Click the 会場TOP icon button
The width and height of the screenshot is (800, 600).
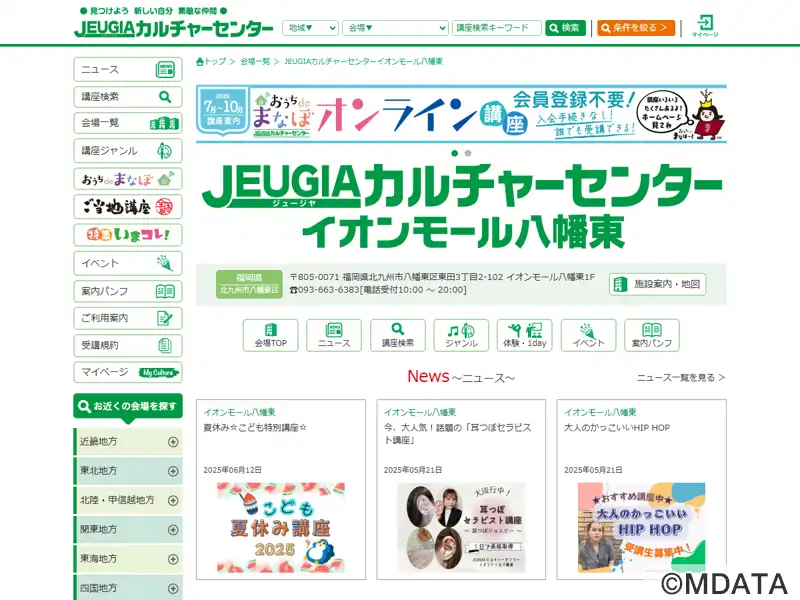270,335
